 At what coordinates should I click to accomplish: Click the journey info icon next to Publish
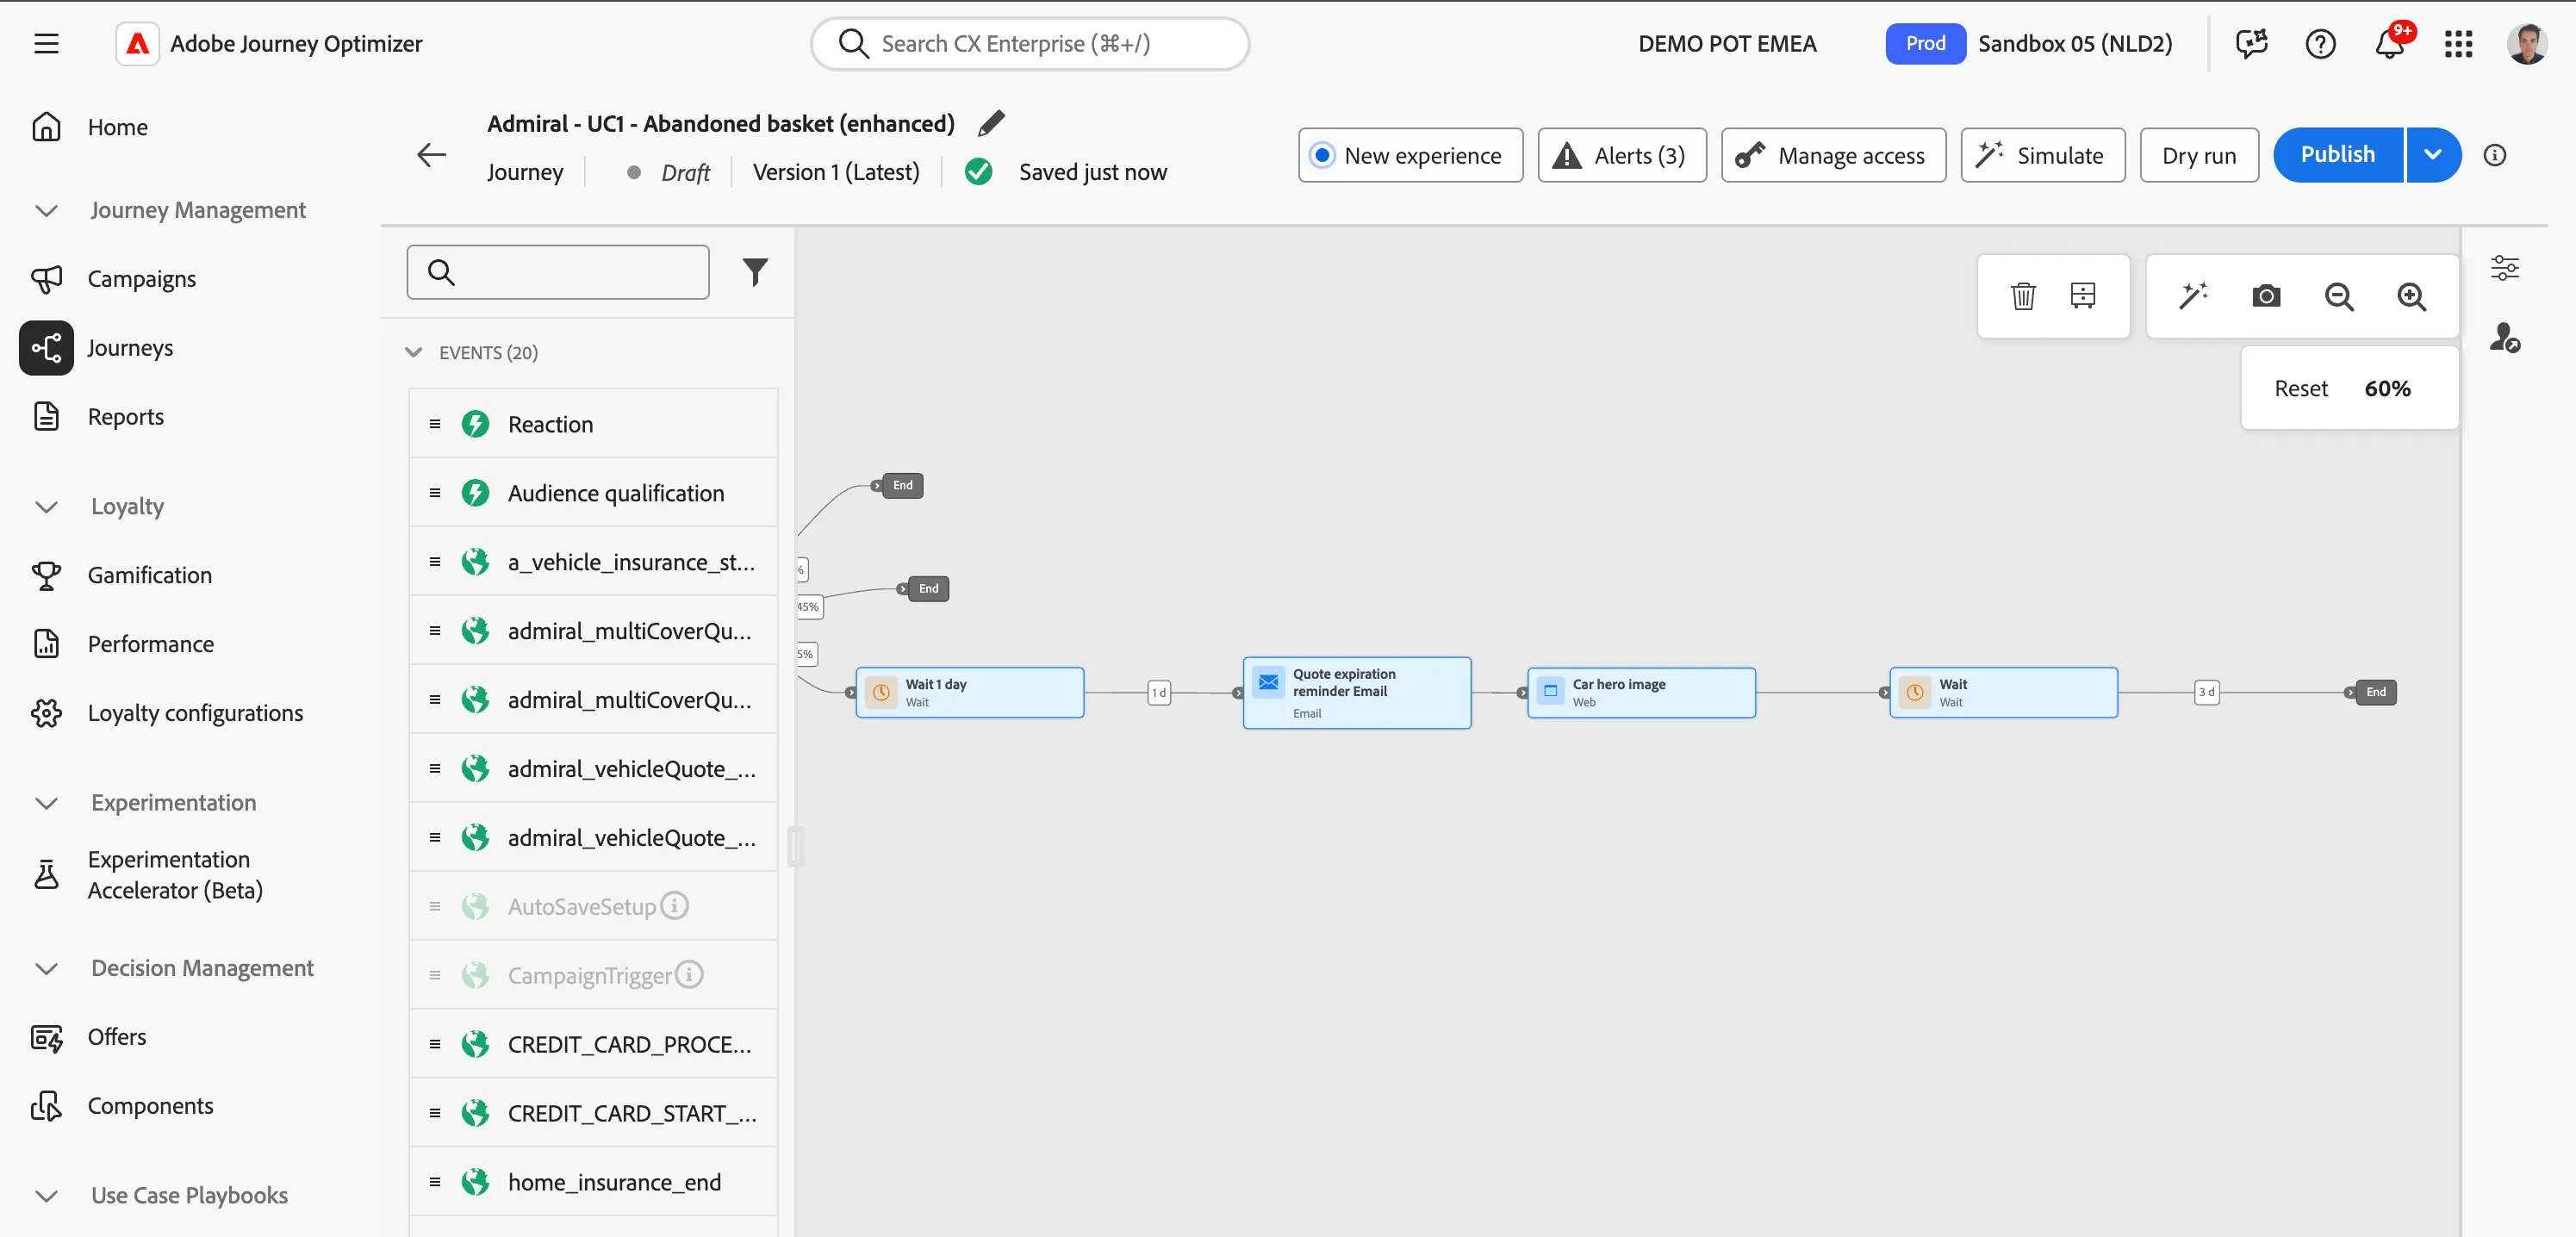click(2495, 155)
